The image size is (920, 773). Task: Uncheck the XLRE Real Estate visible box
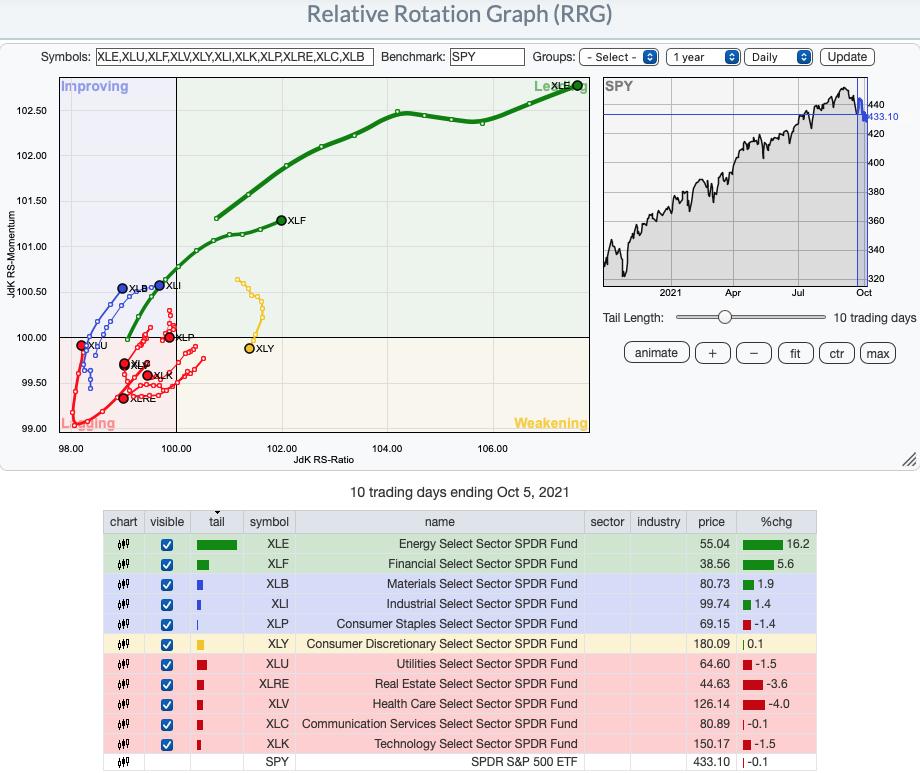click(x=167, y=684)
